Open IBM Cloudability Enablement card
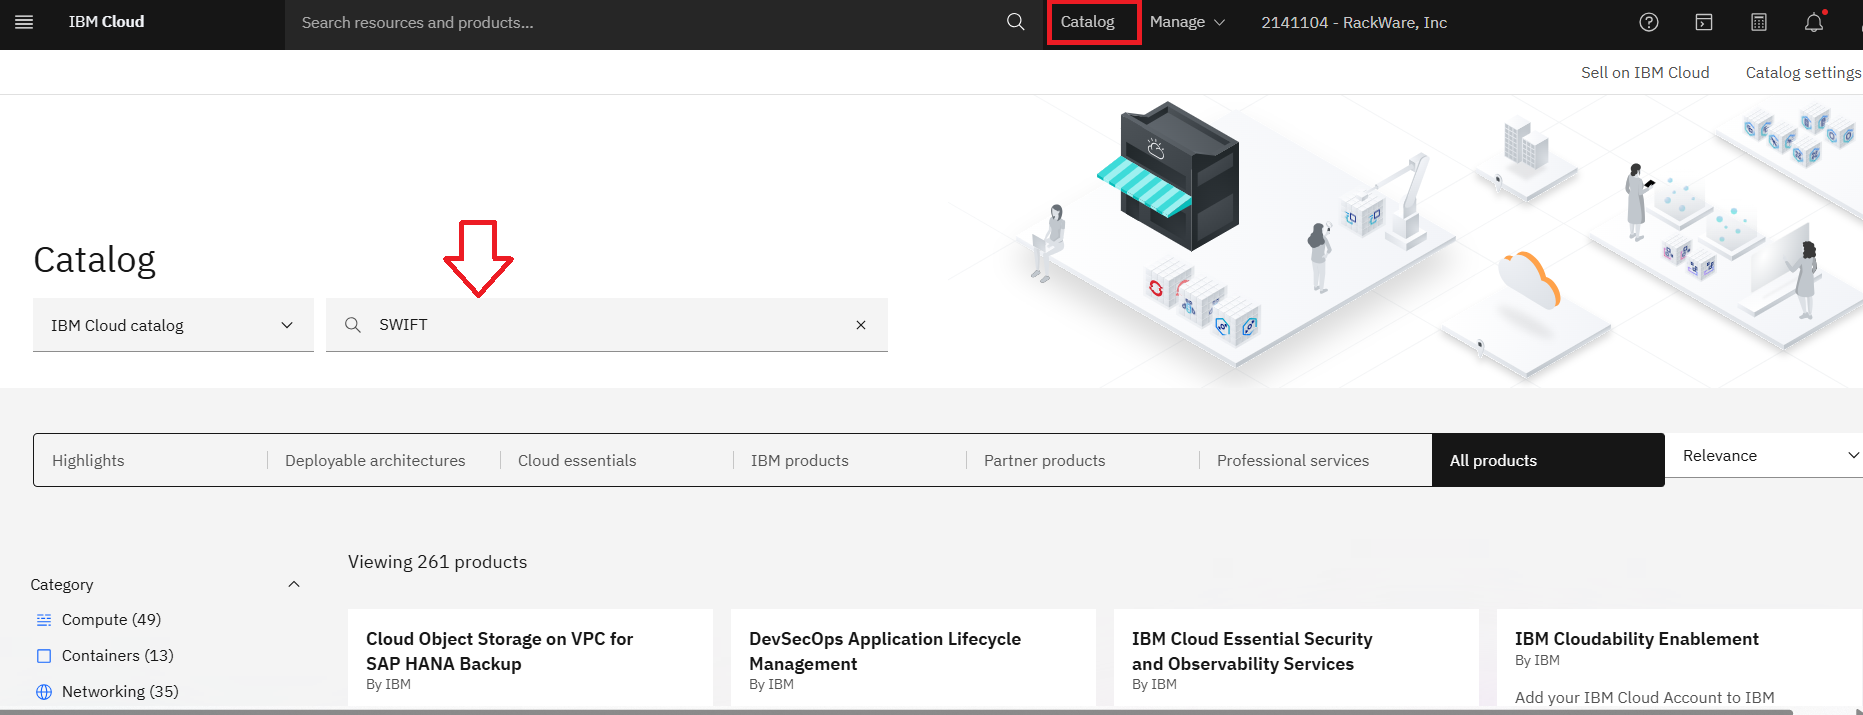 click(x=1679, y=657)
